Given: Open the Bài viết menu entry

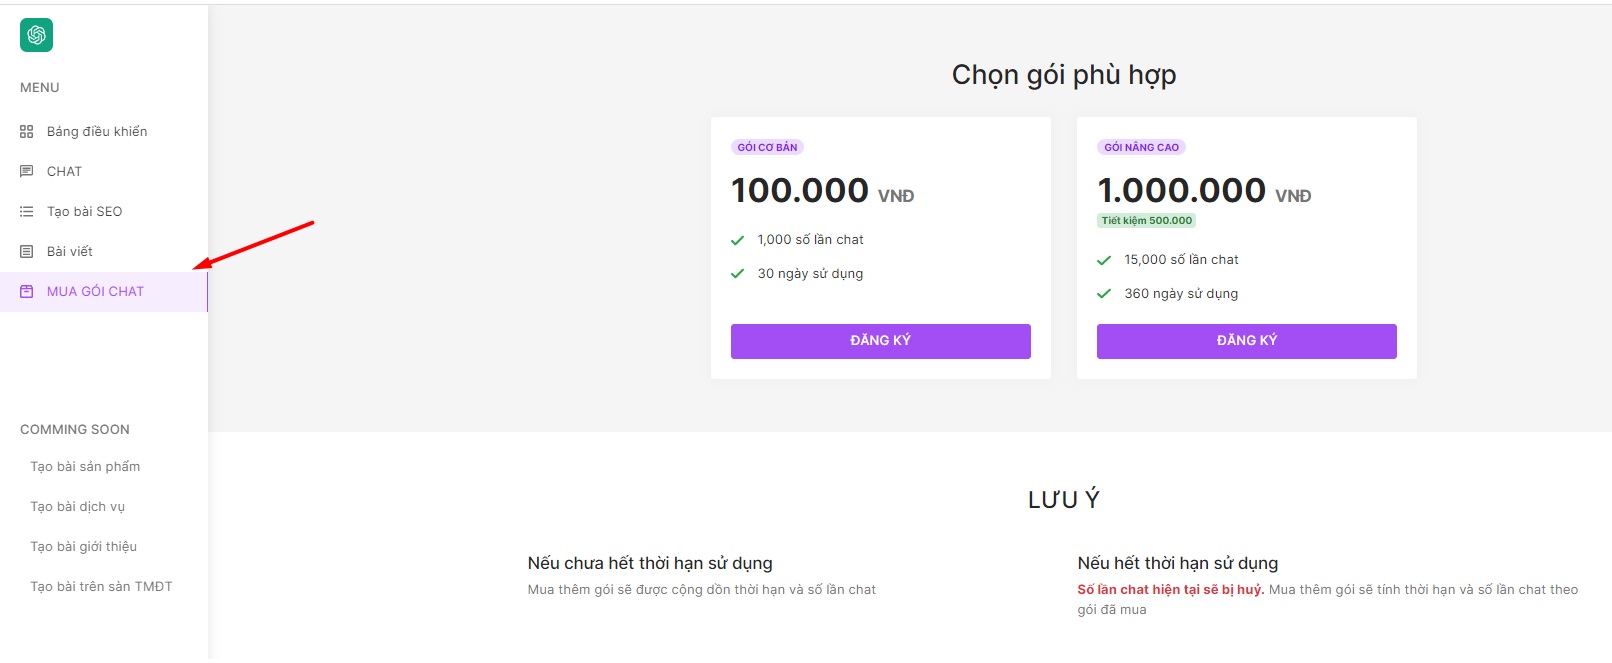Looking at the screenshot, I should (69, 252).
